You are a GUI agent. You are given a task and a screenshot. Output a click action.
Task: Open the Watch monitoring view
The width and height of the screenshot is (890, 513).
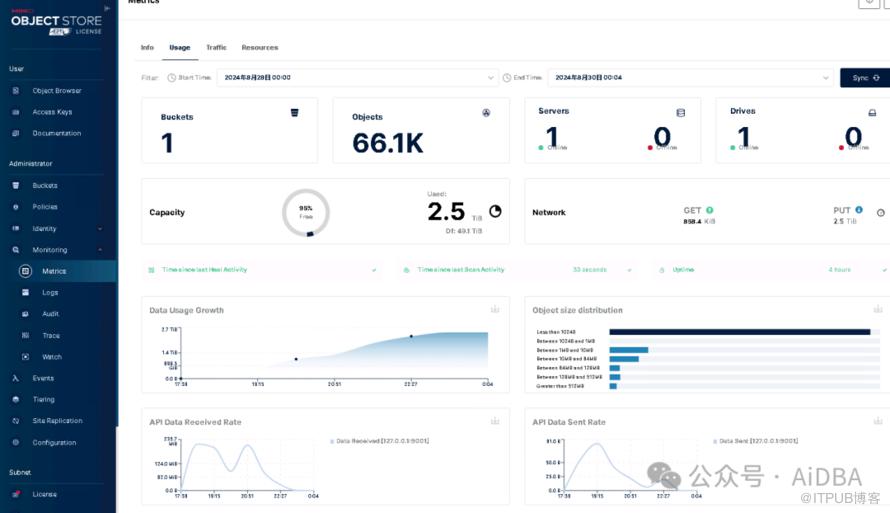51,357
